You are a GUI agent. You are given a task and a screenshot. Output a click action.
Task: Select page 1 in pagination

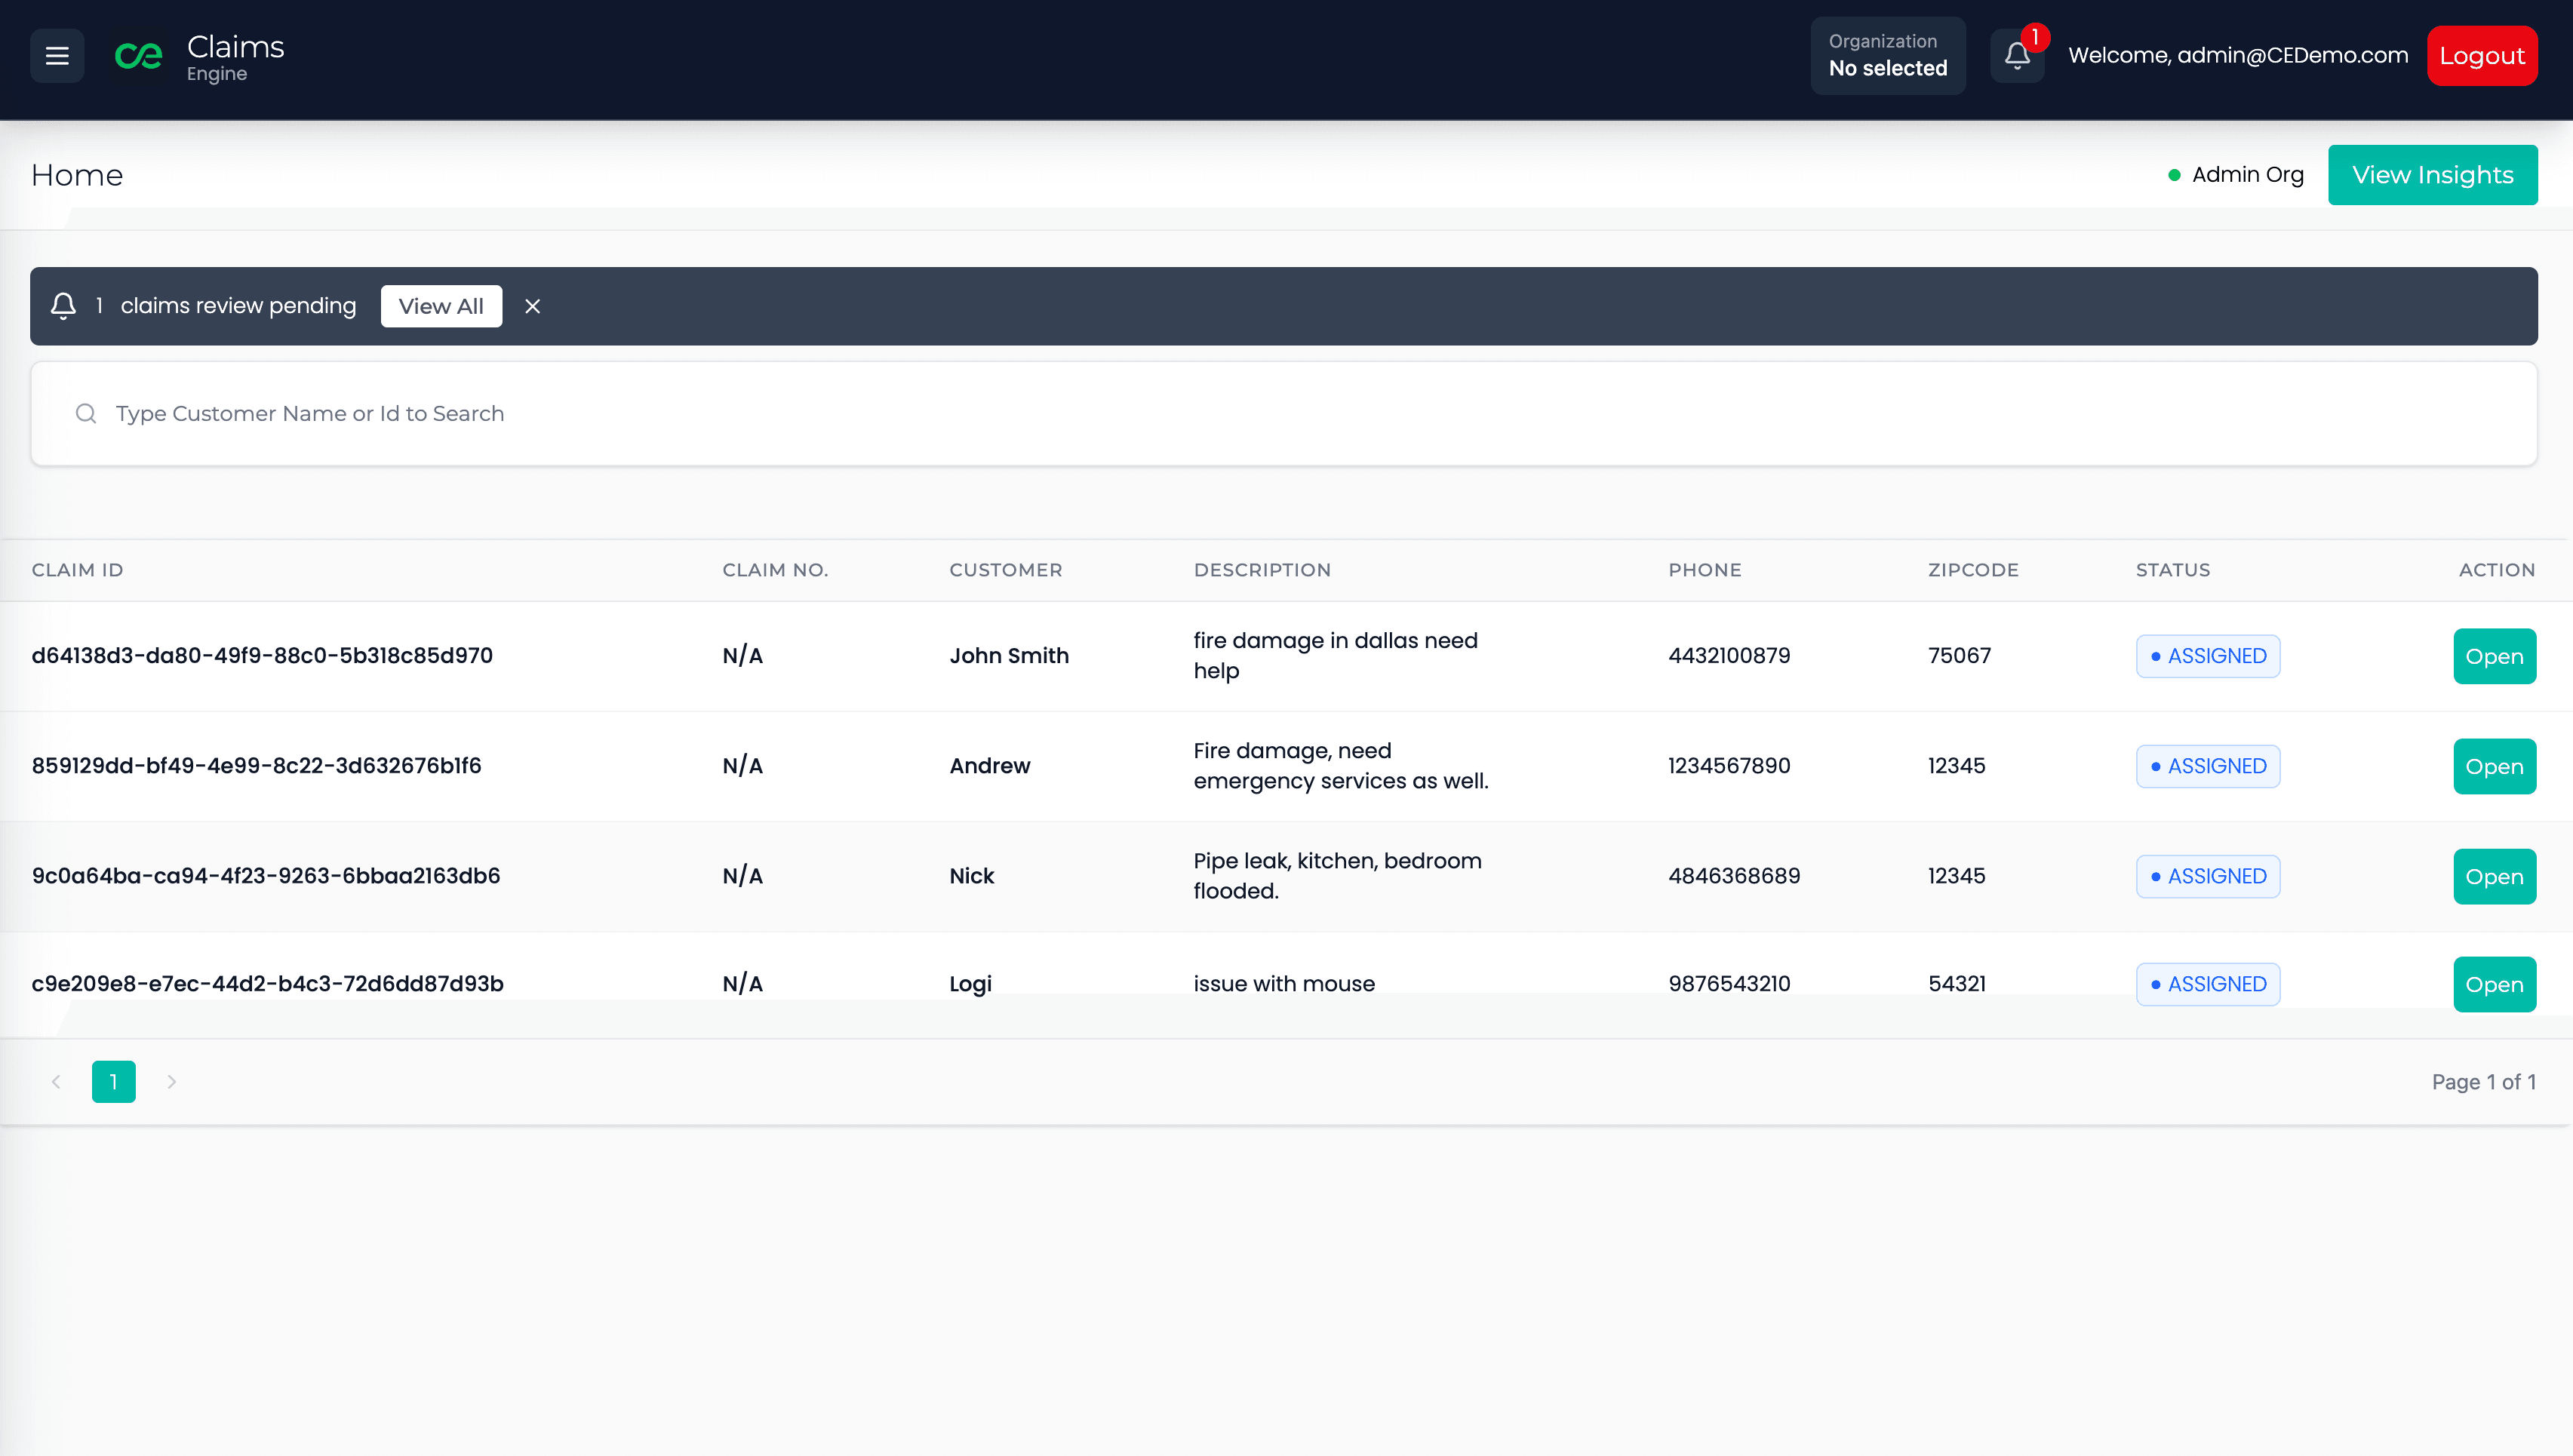tap(113, 1081)
